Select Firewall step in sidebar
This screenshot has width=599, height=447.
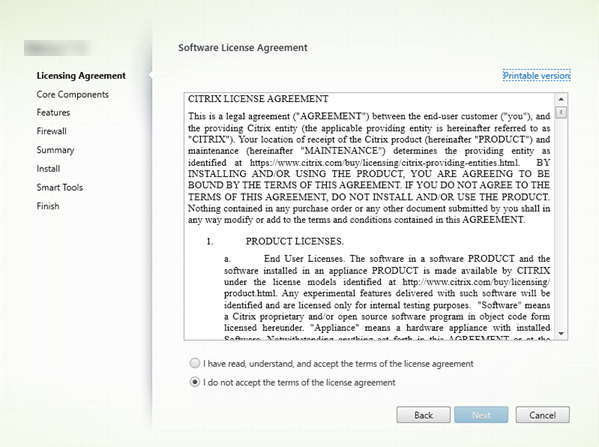pos(52,131)
